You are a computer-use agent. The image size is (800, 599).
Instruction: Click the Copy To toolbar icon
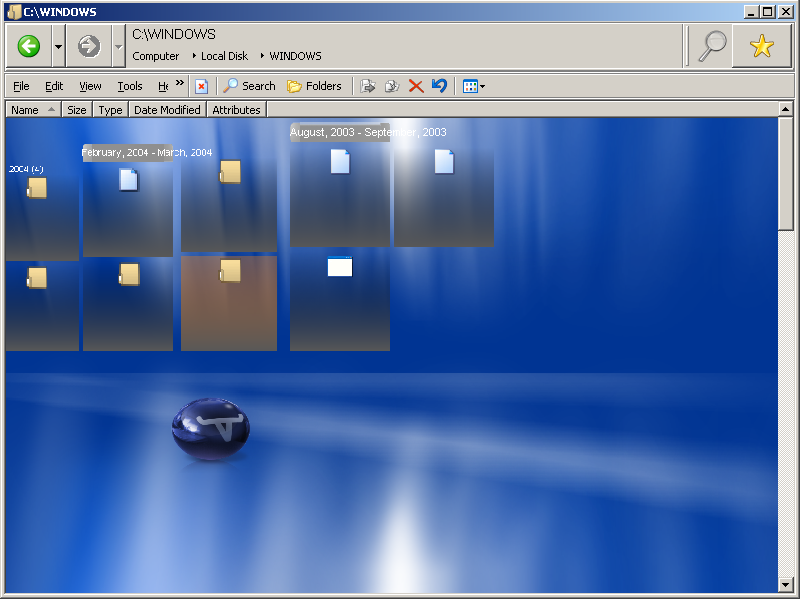tap(392, 86)
